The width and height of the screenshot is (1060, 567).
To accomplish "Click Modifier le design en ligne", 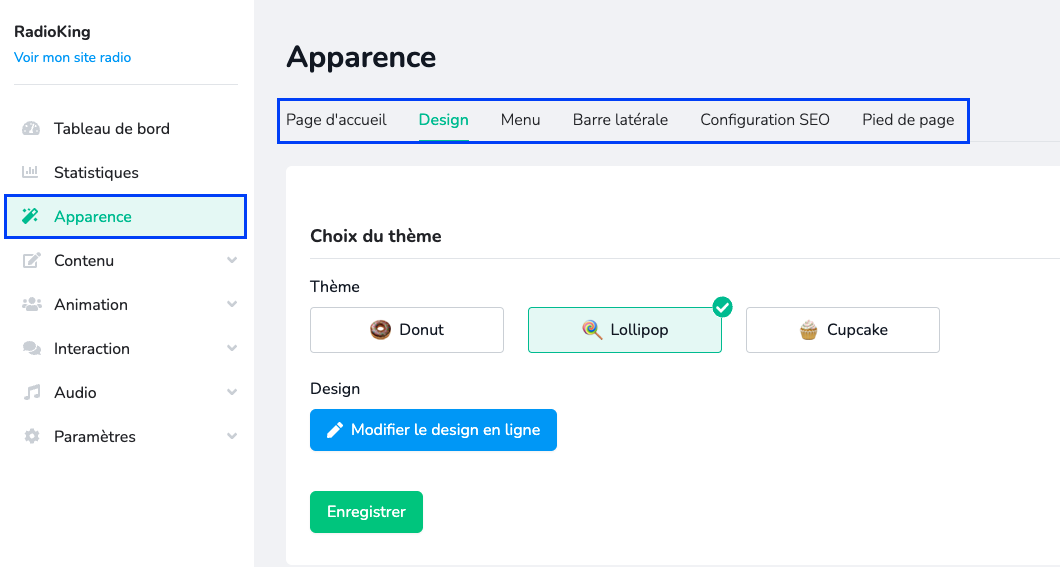I will [x=433, y=430].
